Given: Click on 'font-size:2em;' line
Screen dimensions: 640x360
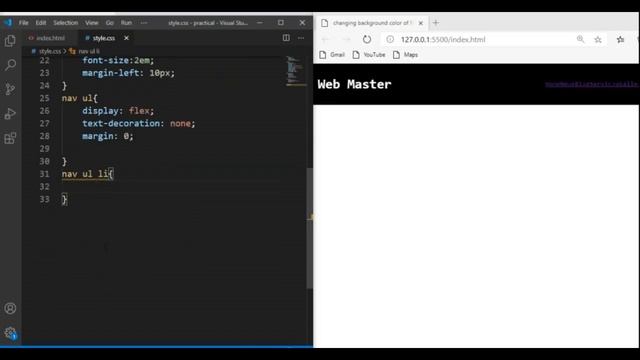Looking at the screenshot, I should (118, 60).
